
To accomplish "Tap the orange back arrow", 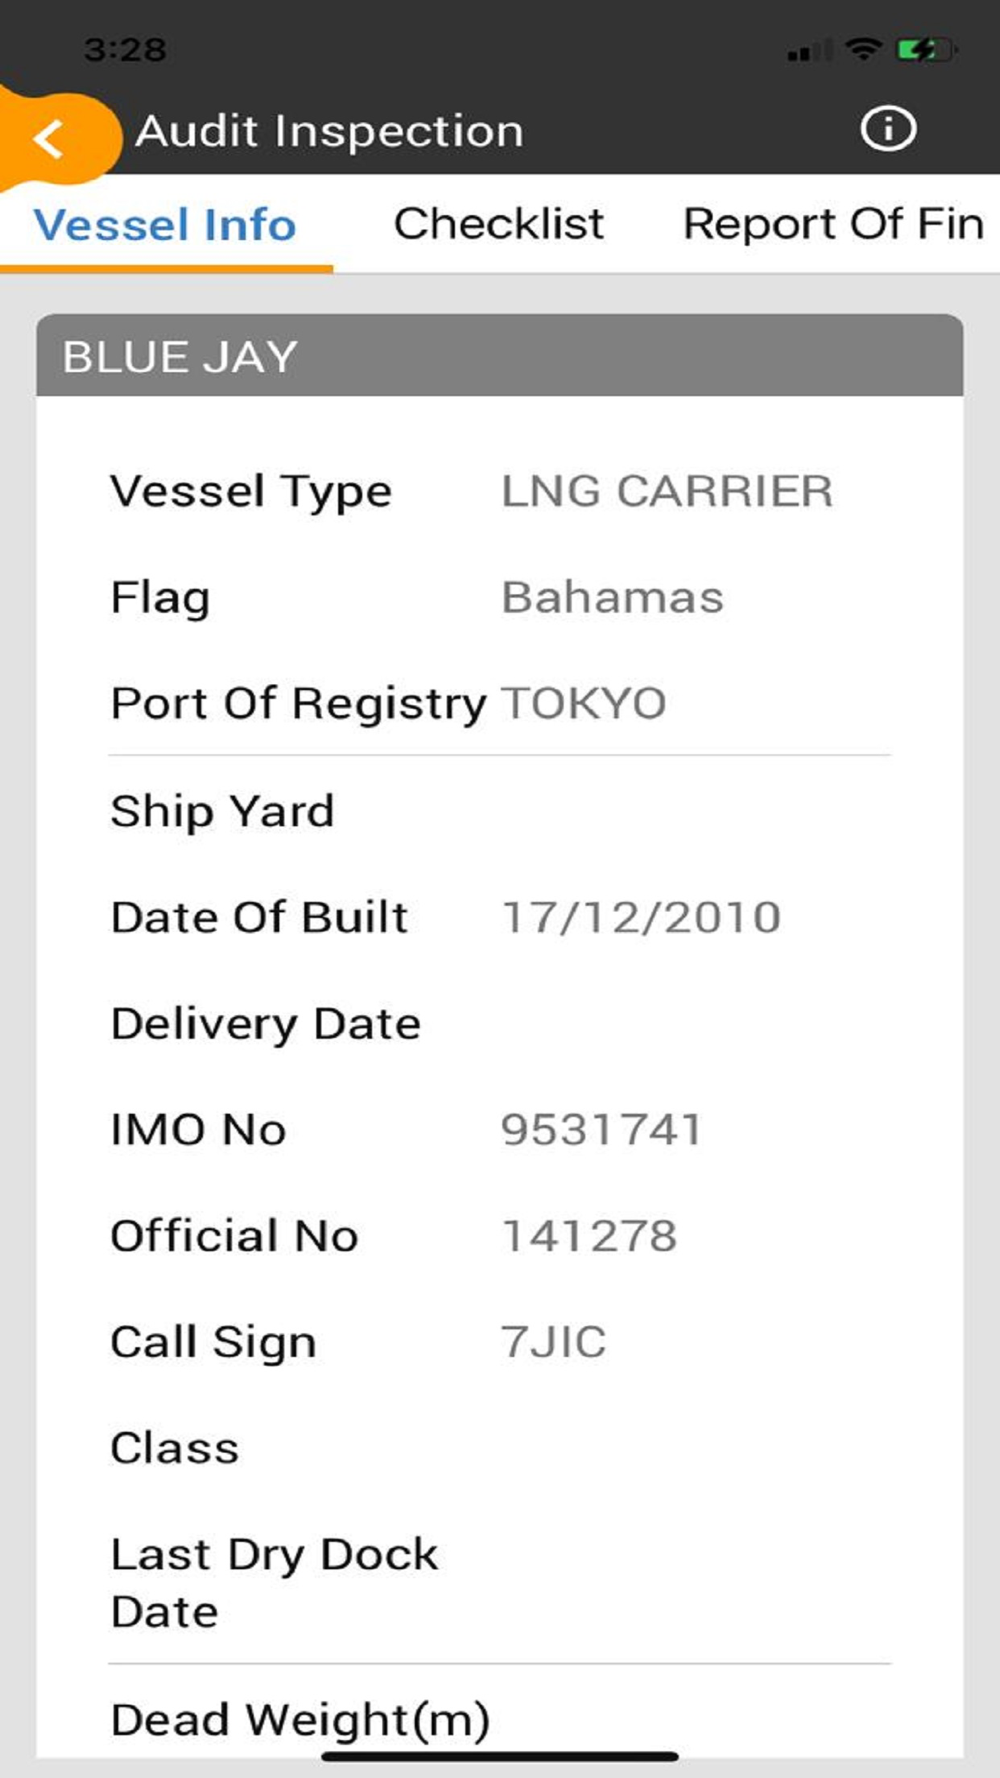I will (x=50, y=138).
